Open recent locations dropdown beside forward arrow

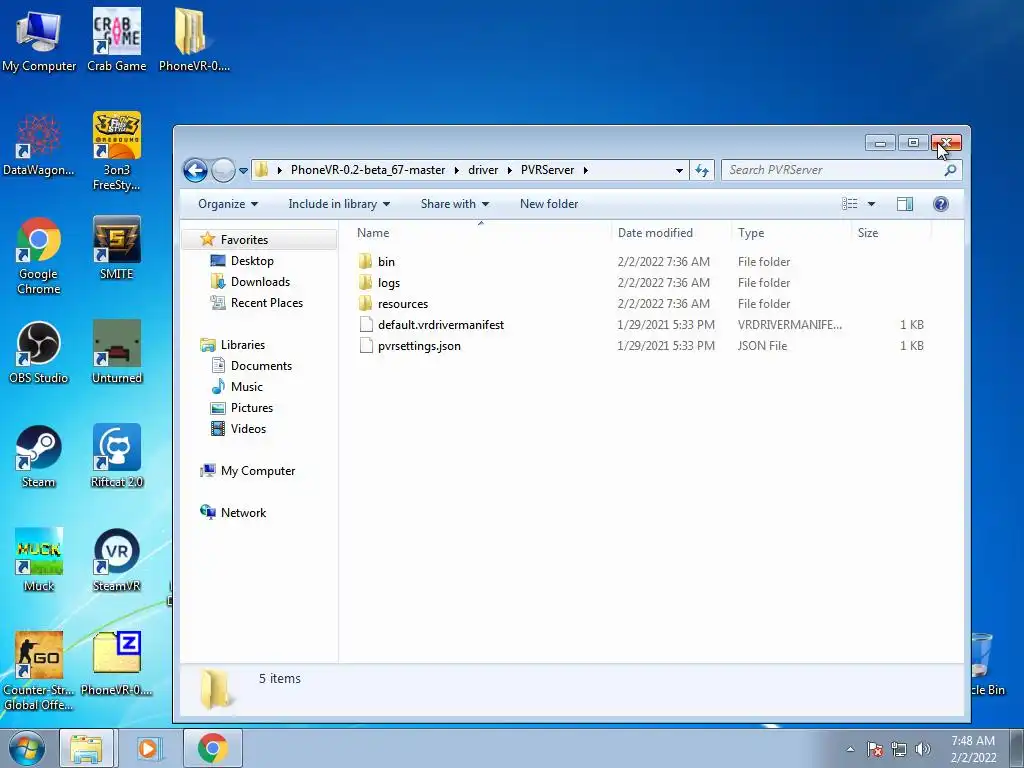click(243, 170)
